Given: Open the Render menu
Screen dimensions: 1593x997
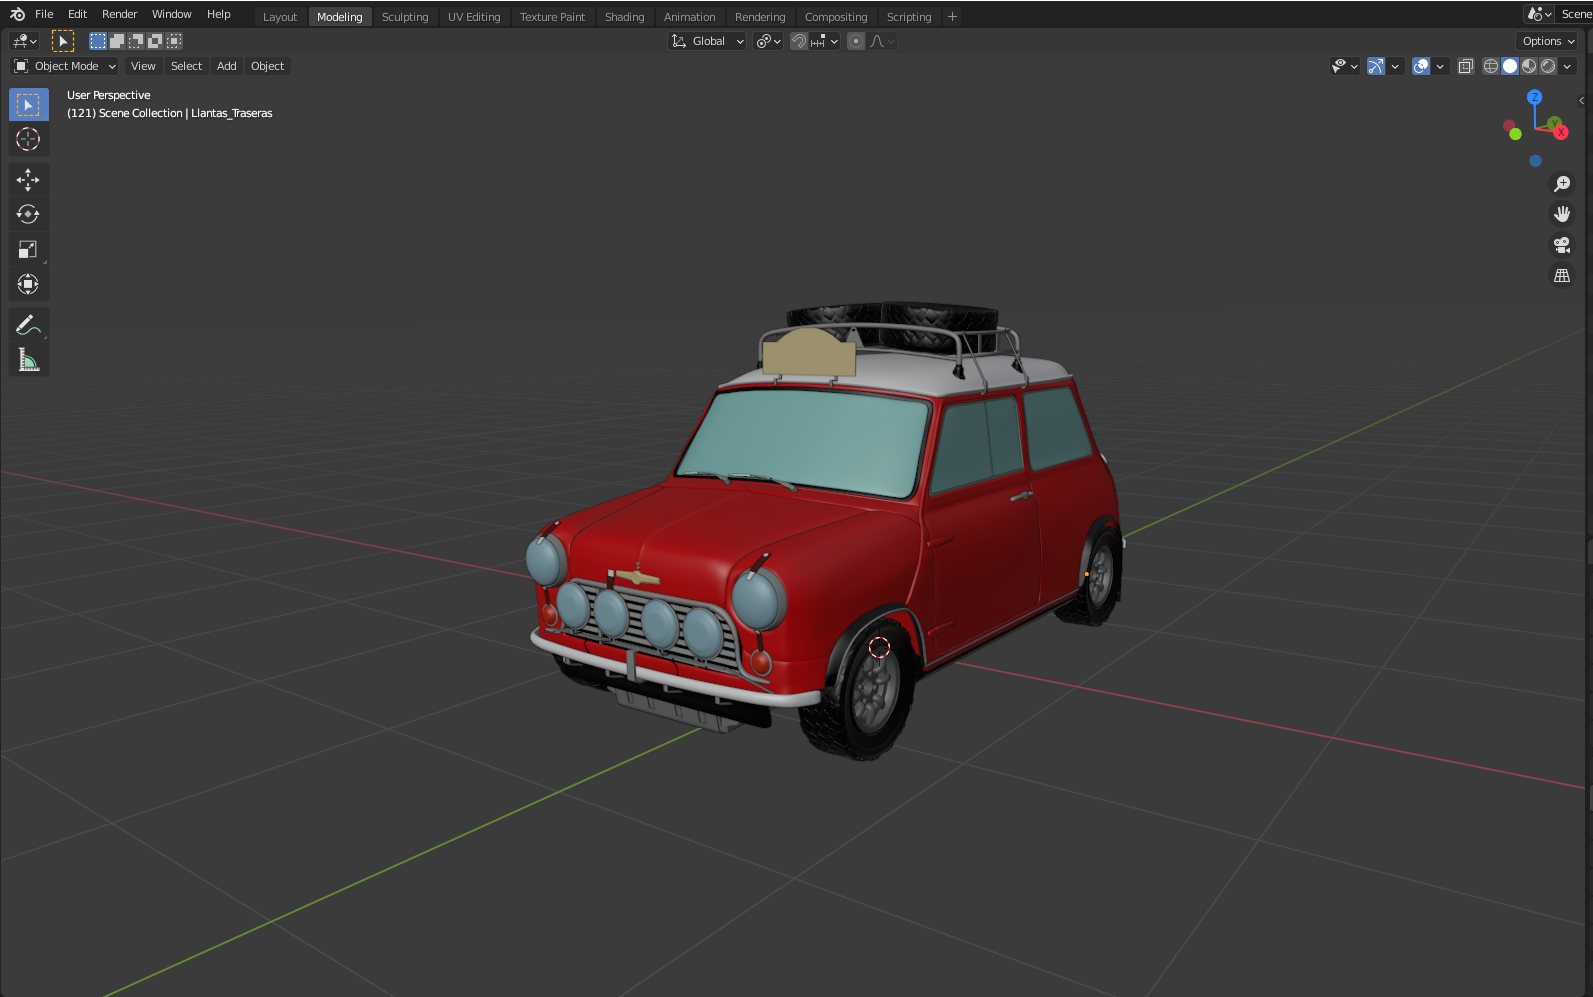Looking at the screenshot, I should tap(119, 14).
